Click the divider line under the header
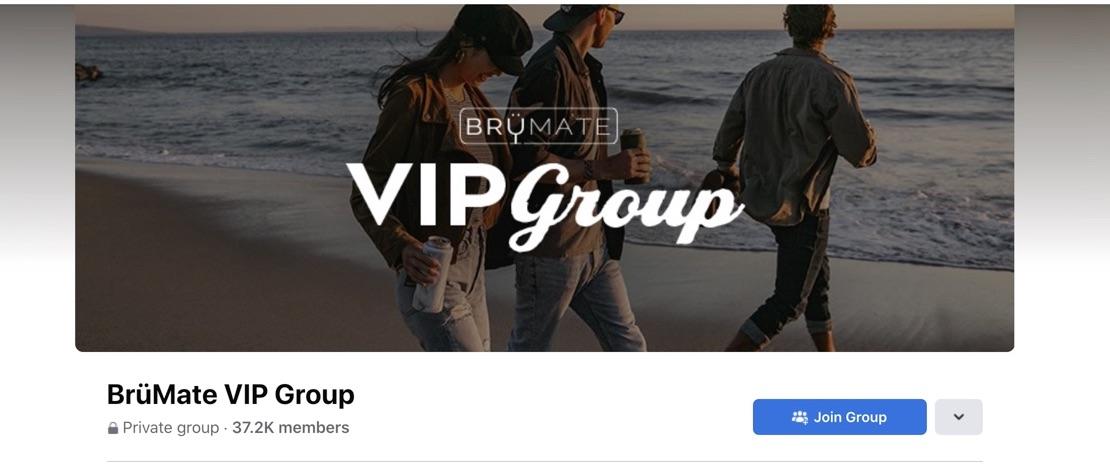This screenshot has height=467, width=1110. coord(544,461)
